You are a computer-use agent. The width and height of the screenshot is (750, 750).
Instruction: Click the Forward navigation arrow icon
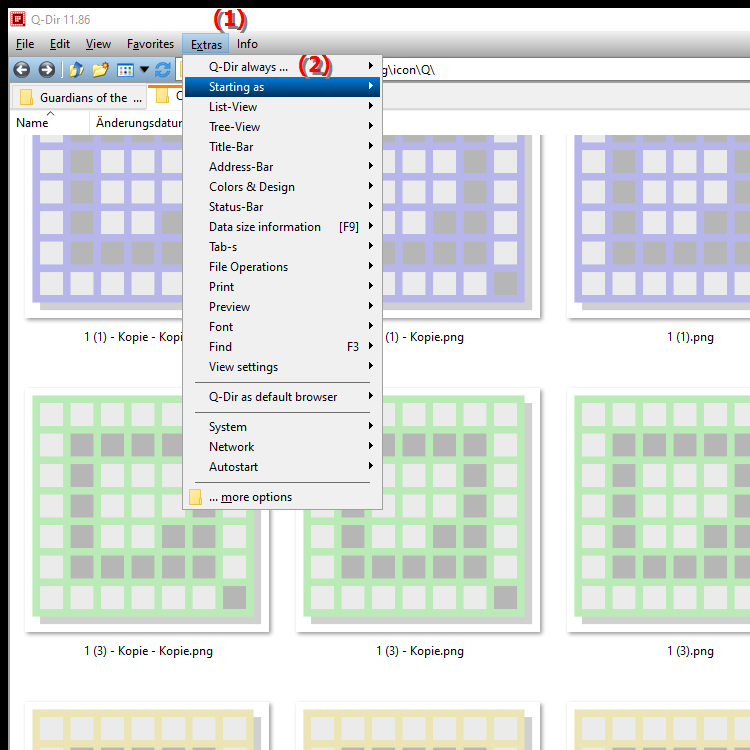tap(46, 70)
